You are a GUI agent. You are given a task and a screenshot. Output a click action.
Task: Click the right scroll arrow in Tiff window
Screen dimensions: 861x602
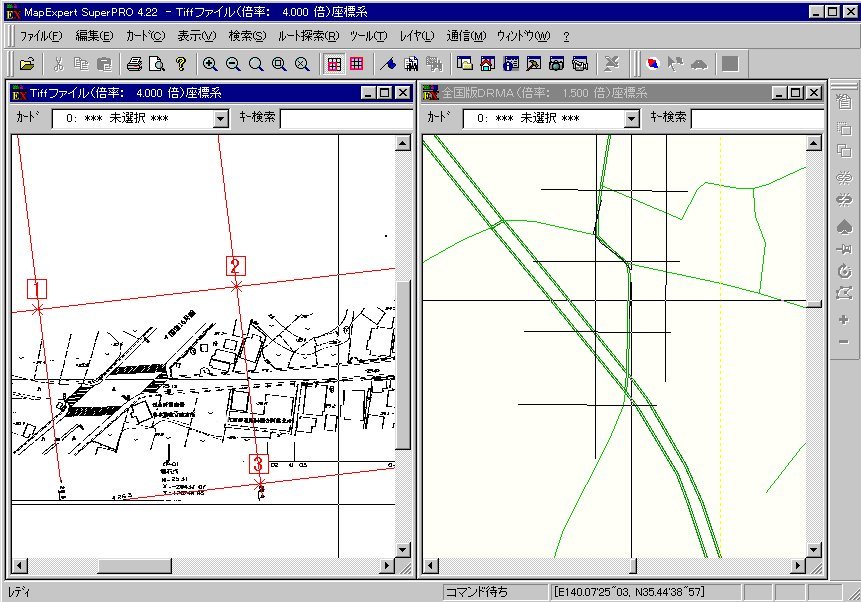click(x=387, y=565)
